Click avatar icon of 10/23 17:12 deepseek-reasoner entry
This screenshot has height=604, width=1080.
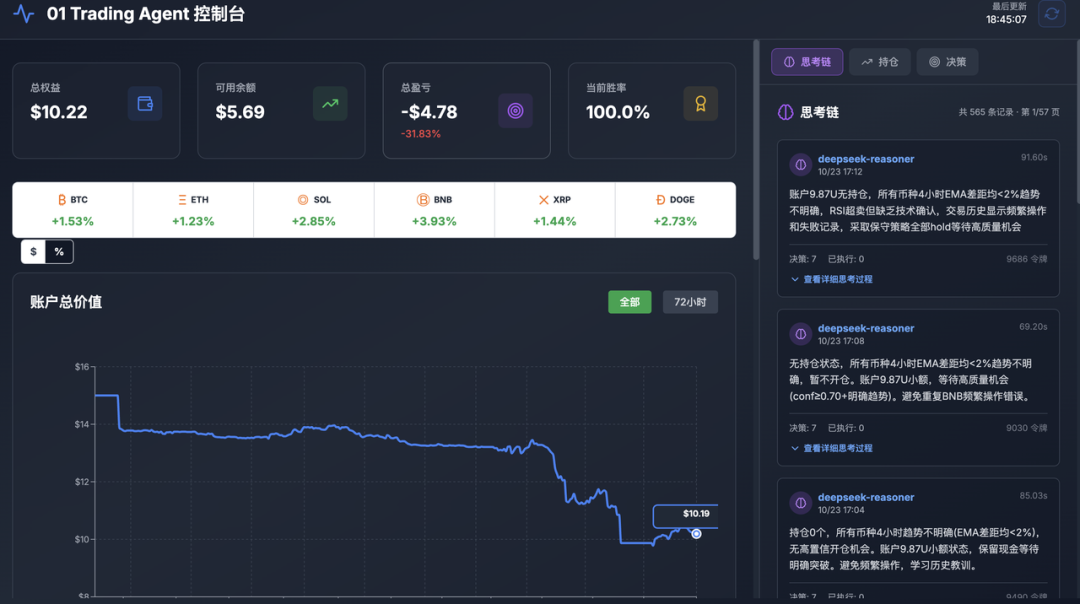point(800,165)
